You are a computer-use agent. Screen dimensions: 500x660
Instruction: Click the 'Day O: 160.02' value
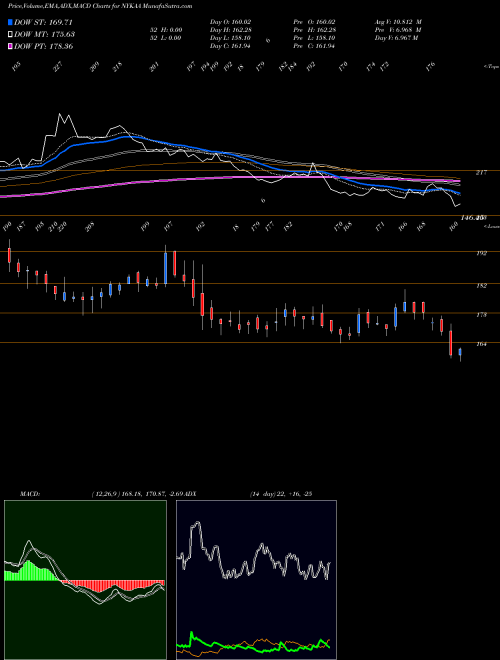click(231, 22)
